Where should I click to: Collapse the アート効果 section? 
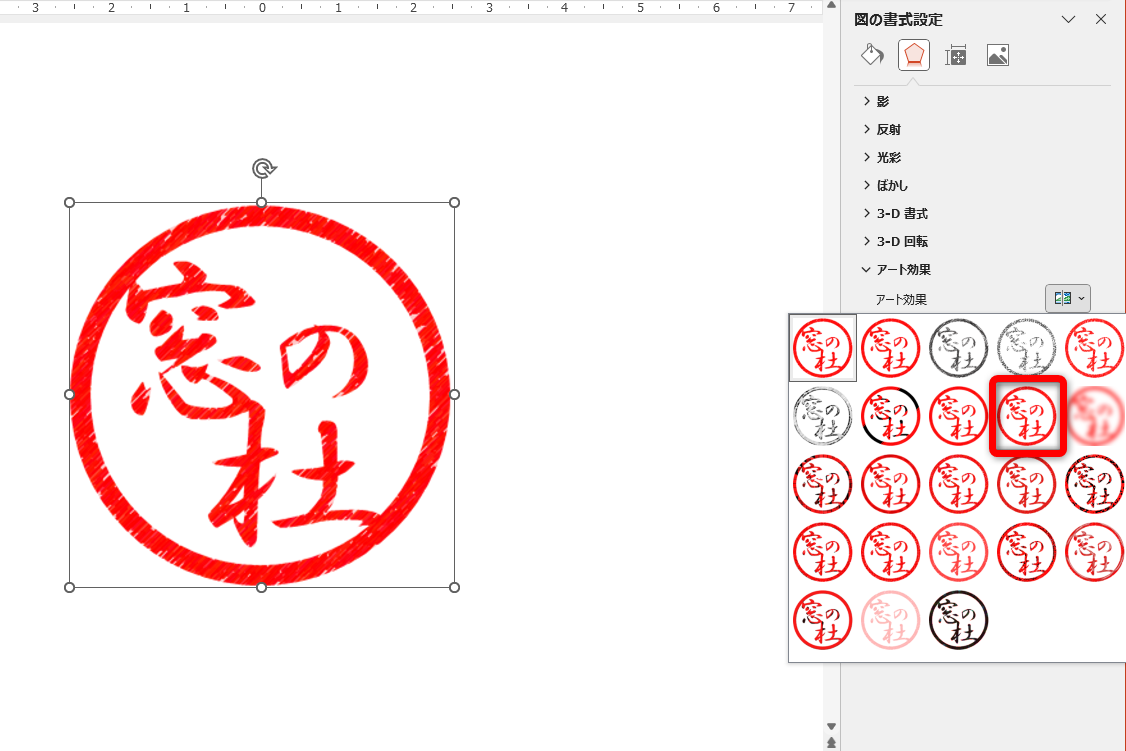[x=904, y=269]
